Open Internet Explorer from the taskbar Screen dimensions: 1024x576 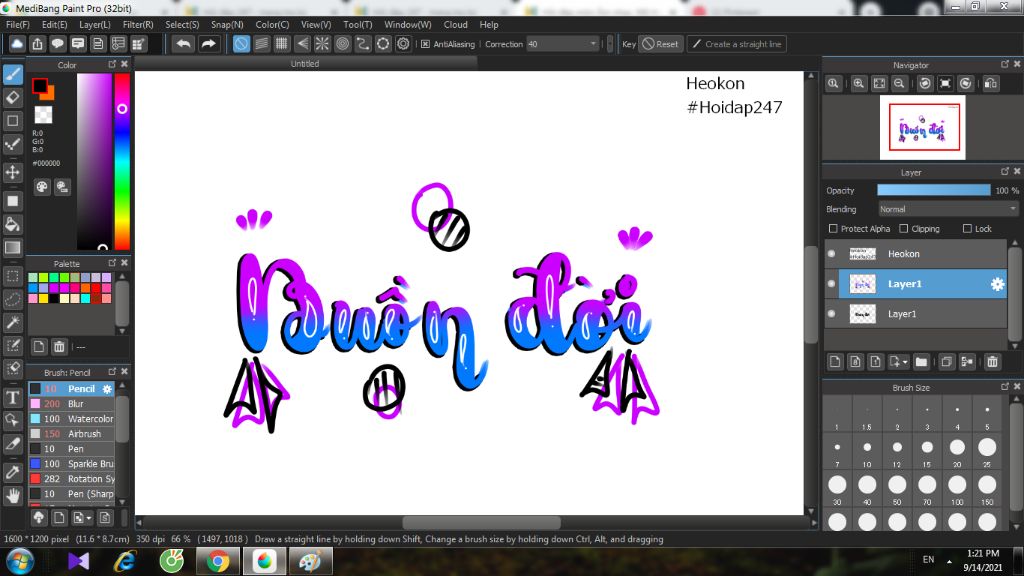(x=124, y=561)
